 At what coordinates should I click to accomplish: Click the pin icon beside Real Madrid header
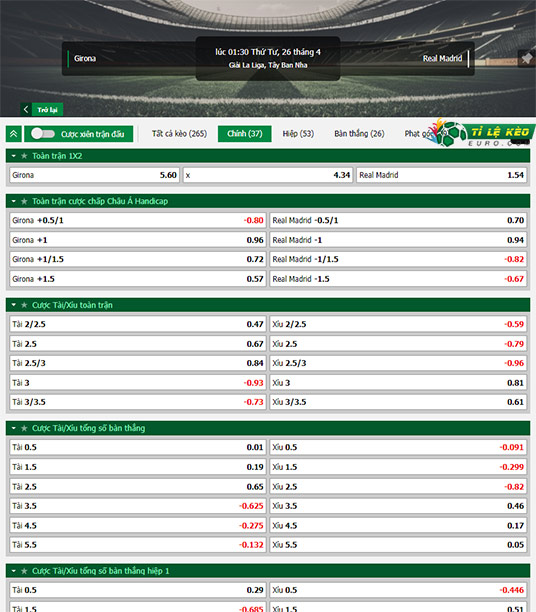point(527,59)
